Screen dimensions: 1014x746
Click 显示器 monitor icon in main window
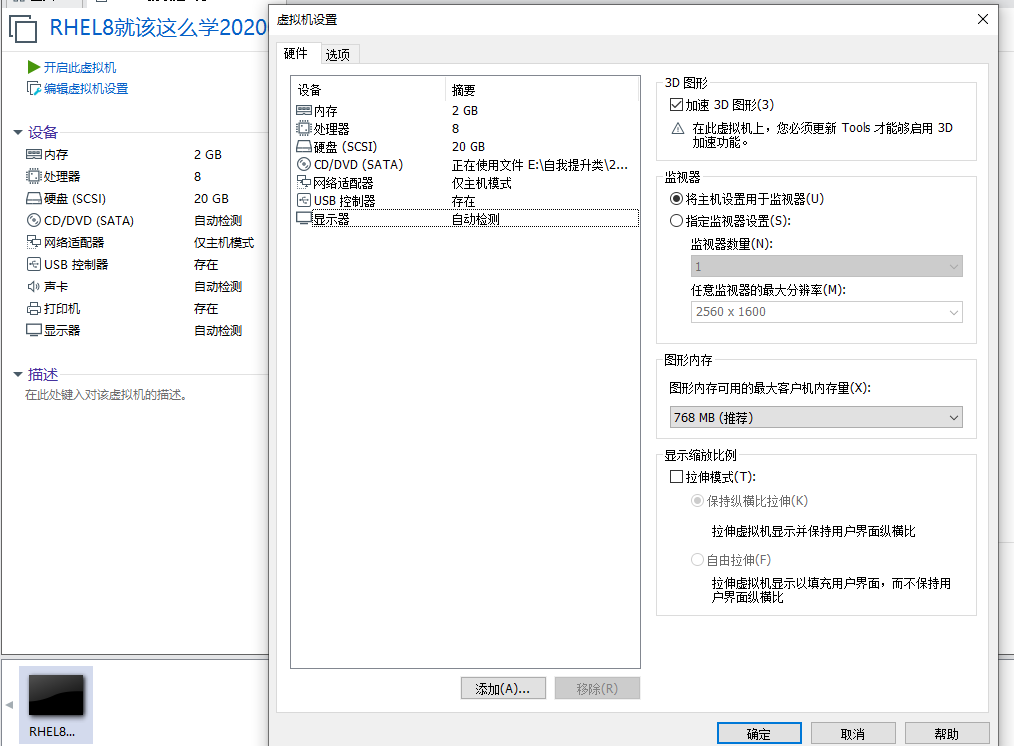click(34, 330)
